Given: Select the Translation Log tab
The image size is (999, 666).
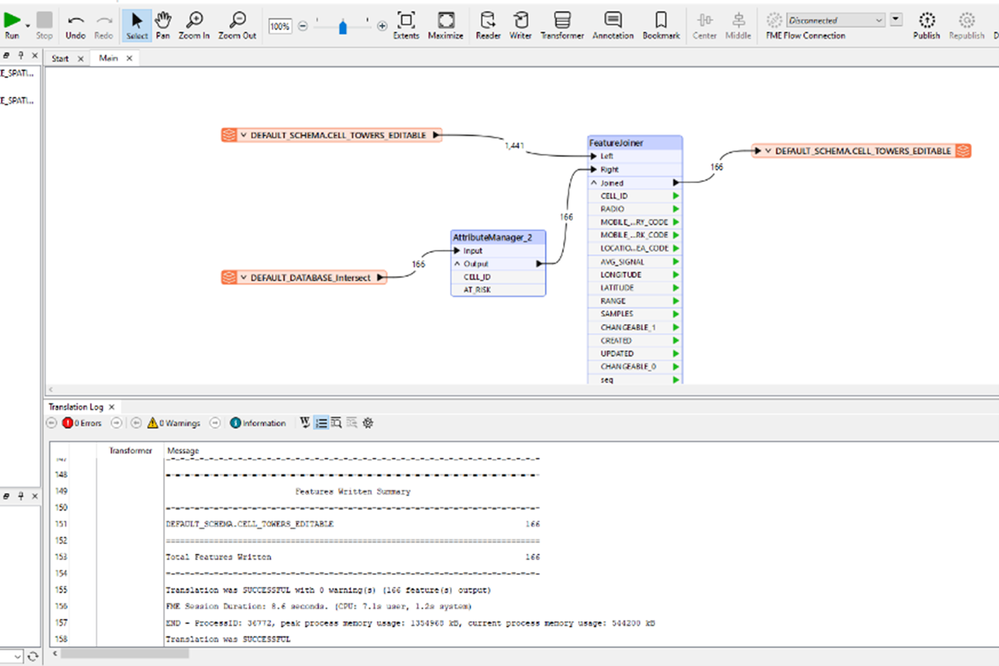Looking at the screenshot, I should pyautogui.click(x=76, y=407).
